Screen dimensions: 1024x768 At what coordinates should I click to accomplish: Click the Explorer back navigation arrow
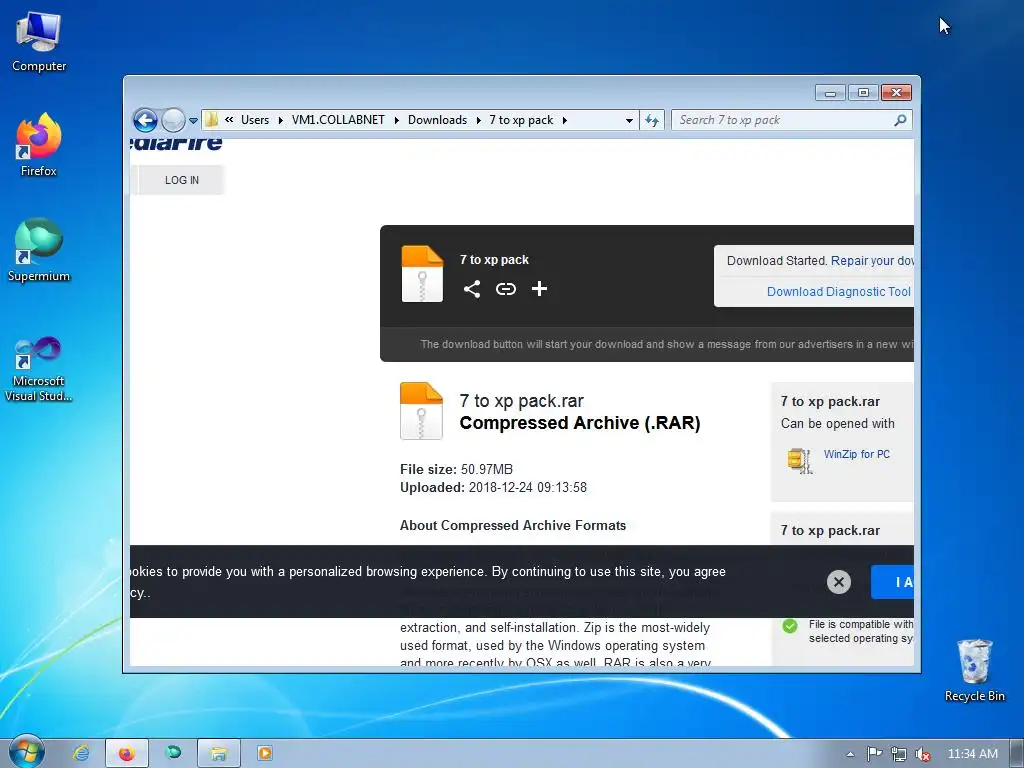click(145, 120)
